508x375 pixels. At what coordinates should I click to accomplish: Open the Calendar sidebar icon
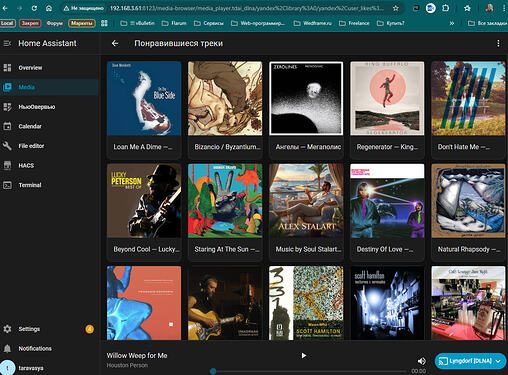pos(7,126)
